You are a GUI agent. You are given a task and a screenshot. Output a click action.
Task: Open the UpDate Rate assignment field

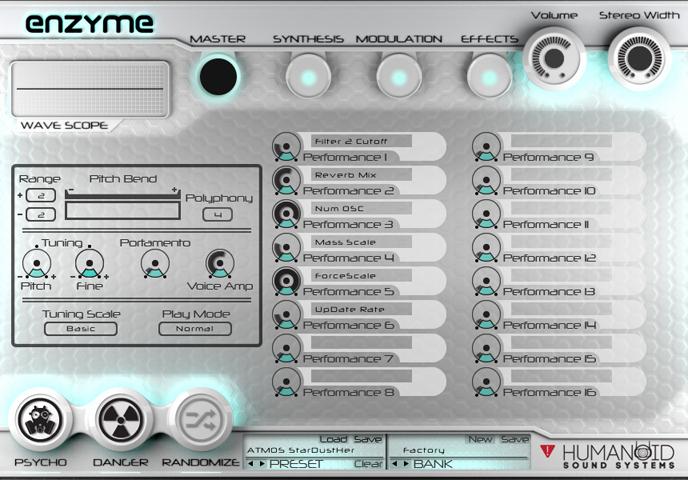[x=361, y=309]
